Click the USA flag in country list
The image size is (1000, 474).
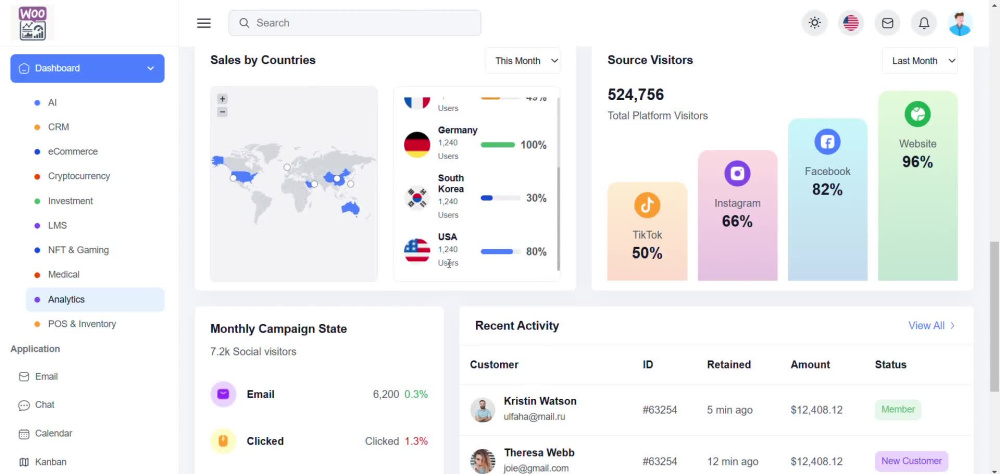417,251
